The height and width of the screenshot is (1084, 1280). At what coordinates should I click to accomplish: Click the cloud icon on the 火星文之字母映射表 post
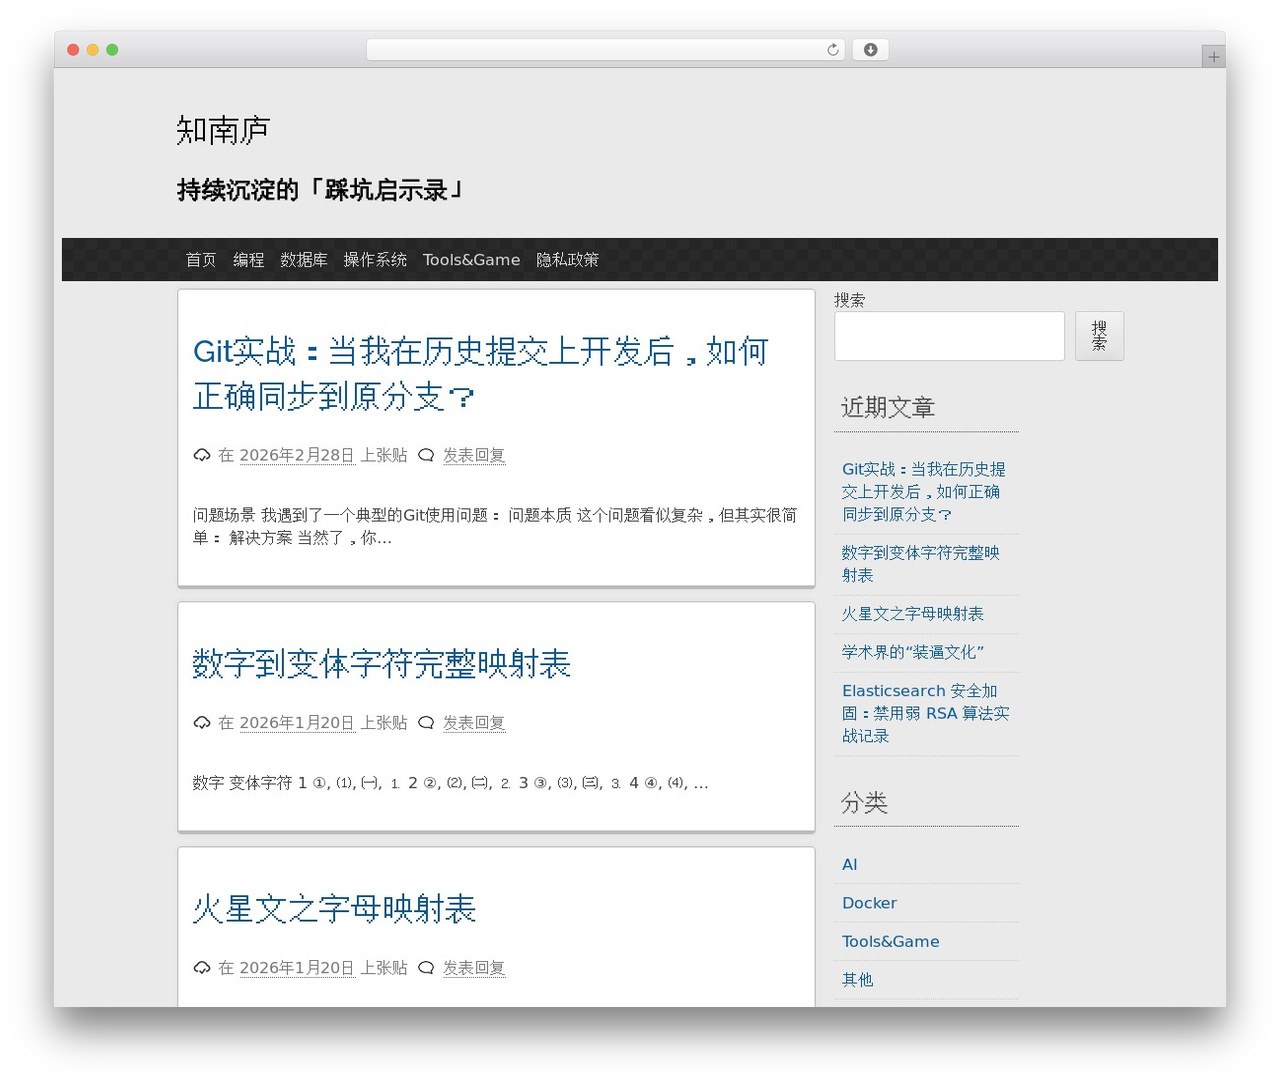click(x=202, y=968)
